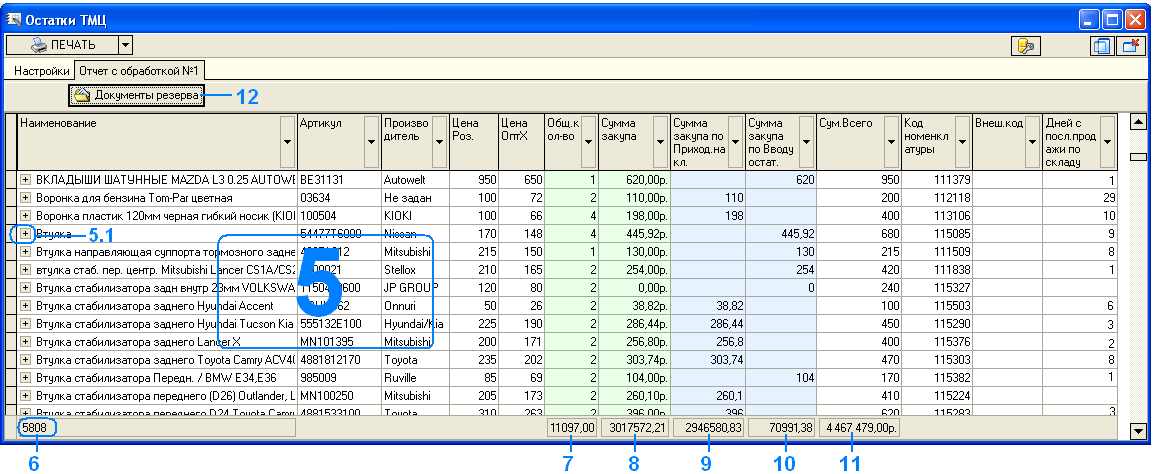The width and height of the screenshot is (1153, 474).
Task: Open the Общ.кол-во column filter dropdown
Action: pyautogui.click(x=588, y=142)
